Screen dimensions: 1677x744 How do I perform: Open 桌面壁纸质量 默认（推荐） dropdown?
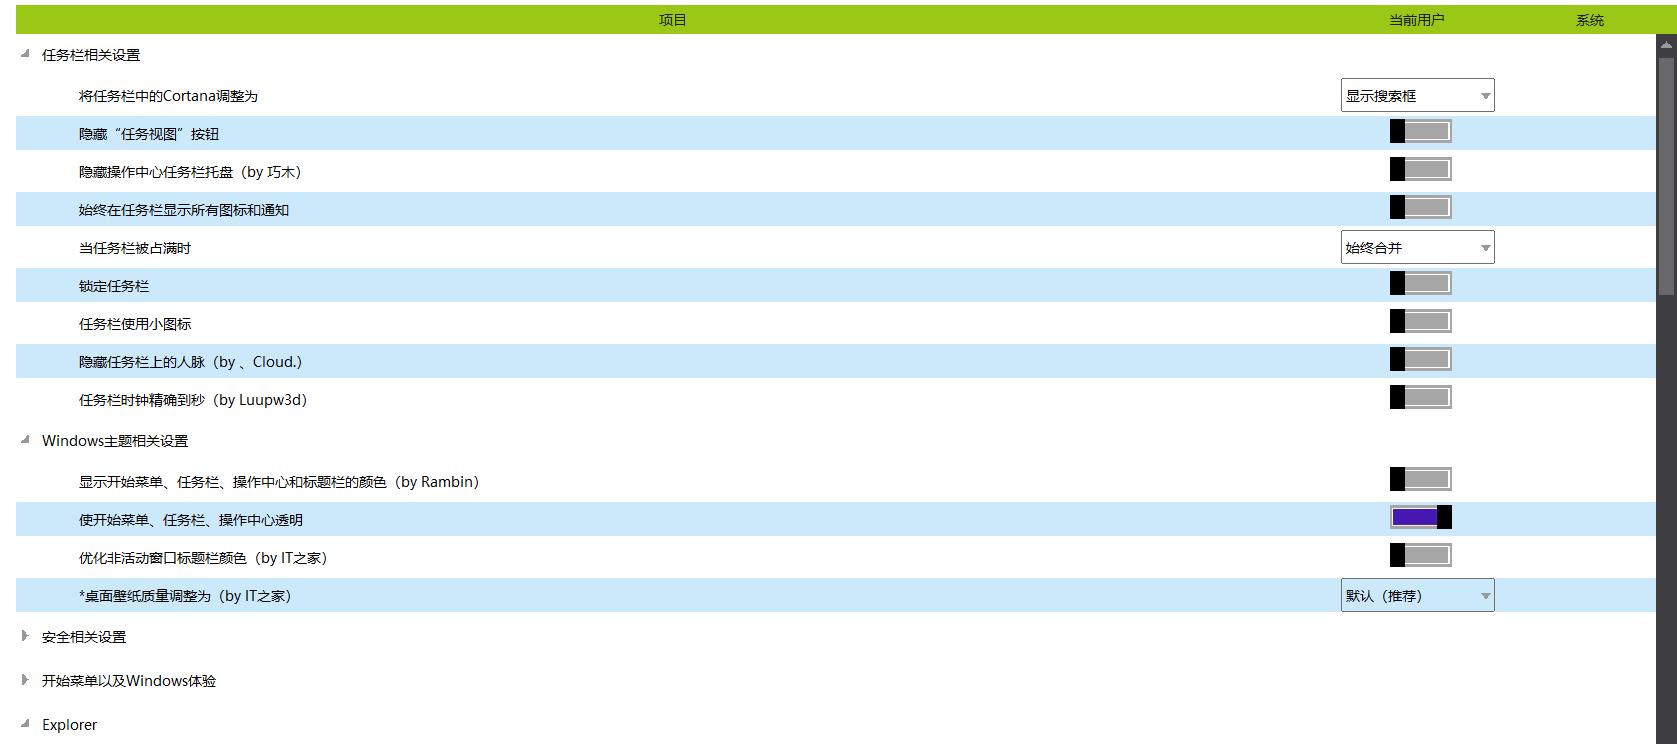pyautogui.click(x=1417, y=596)
